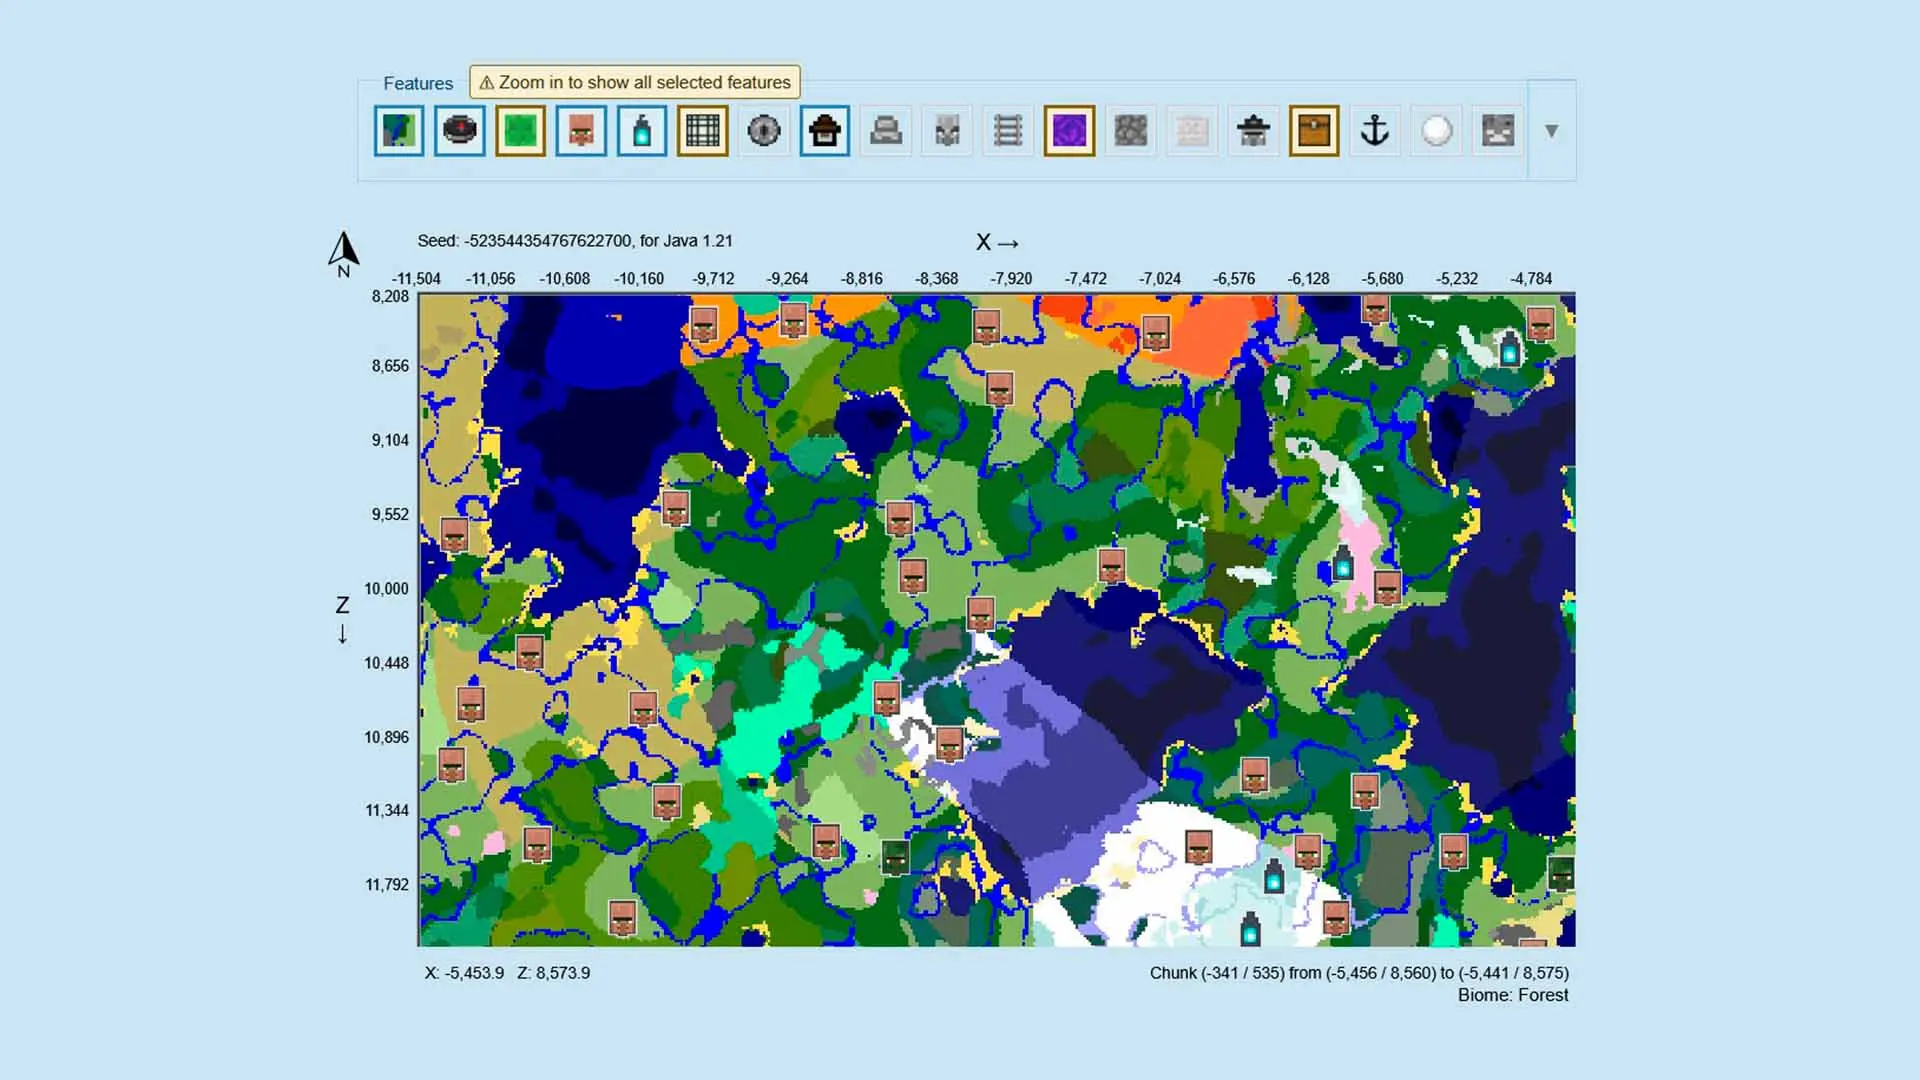Enable the gray stone face feature icon
The width and height of the screenshot is (1920, 1080).
(x=1498, y=131)
